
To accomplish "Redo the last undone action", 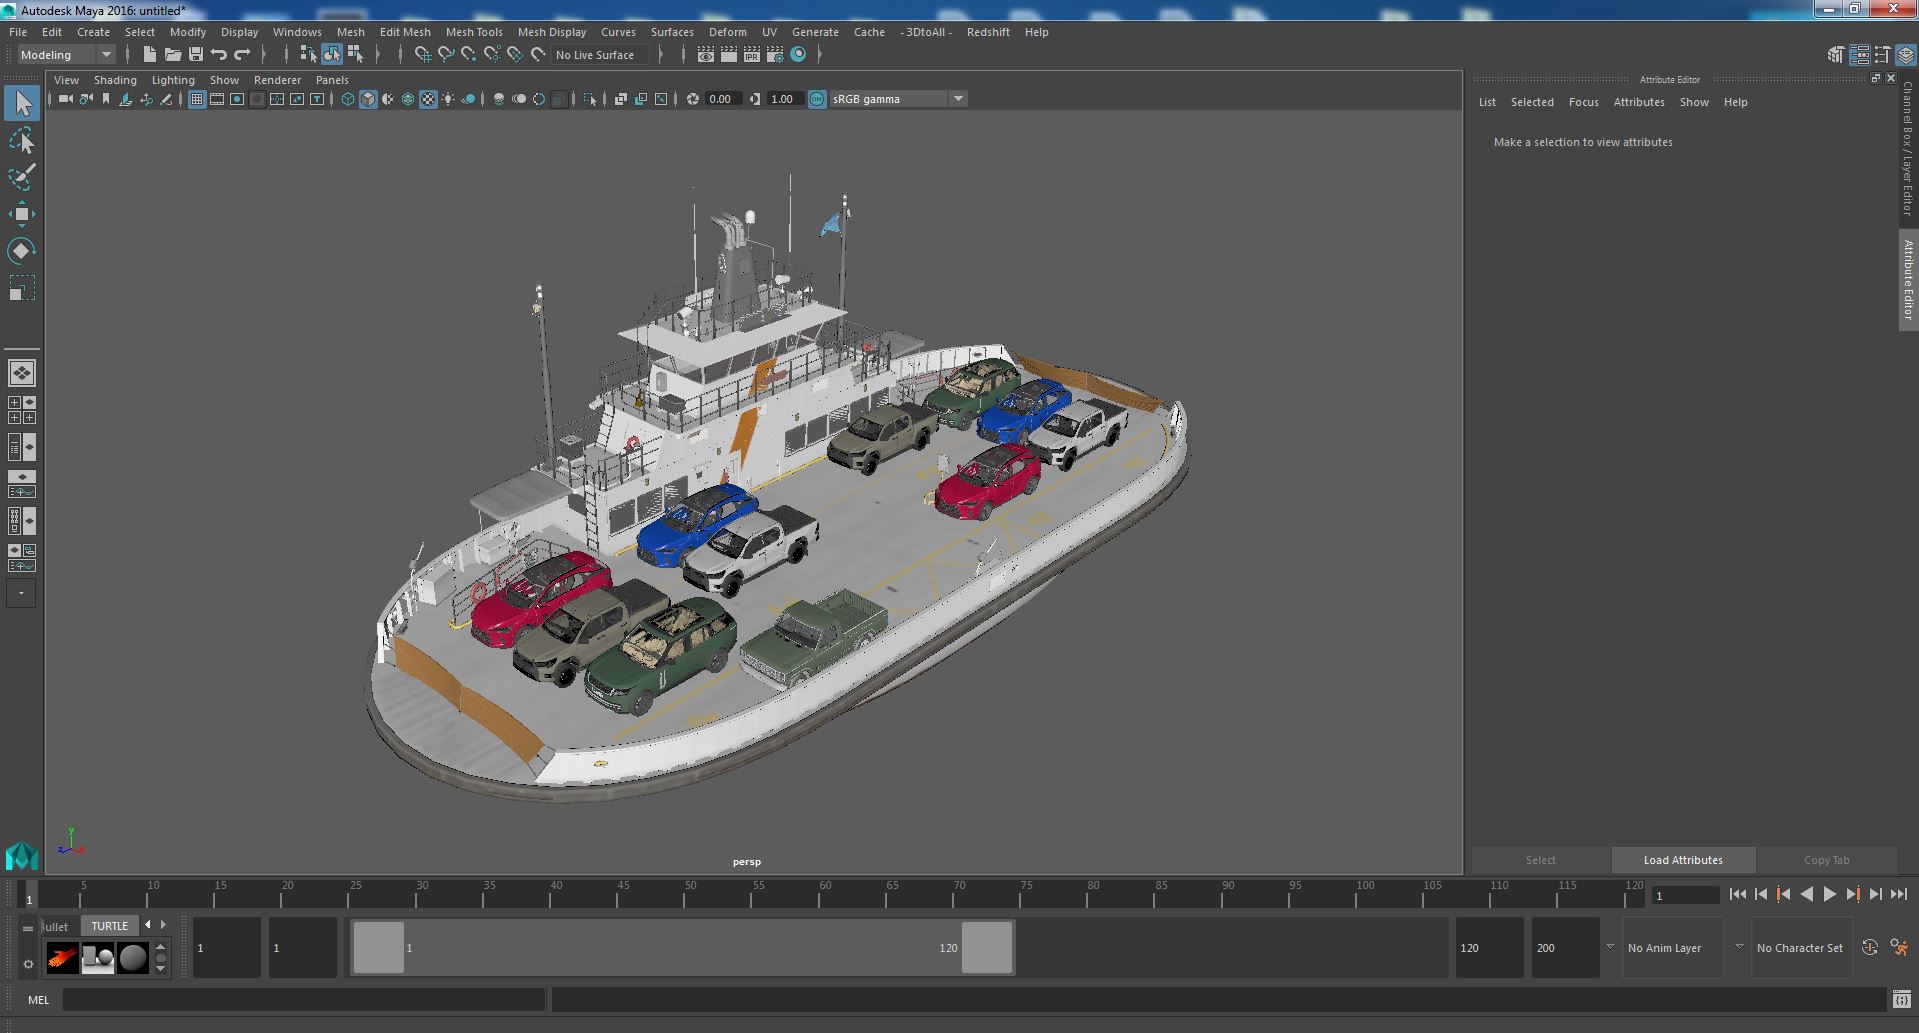I will tap(242, 55).
